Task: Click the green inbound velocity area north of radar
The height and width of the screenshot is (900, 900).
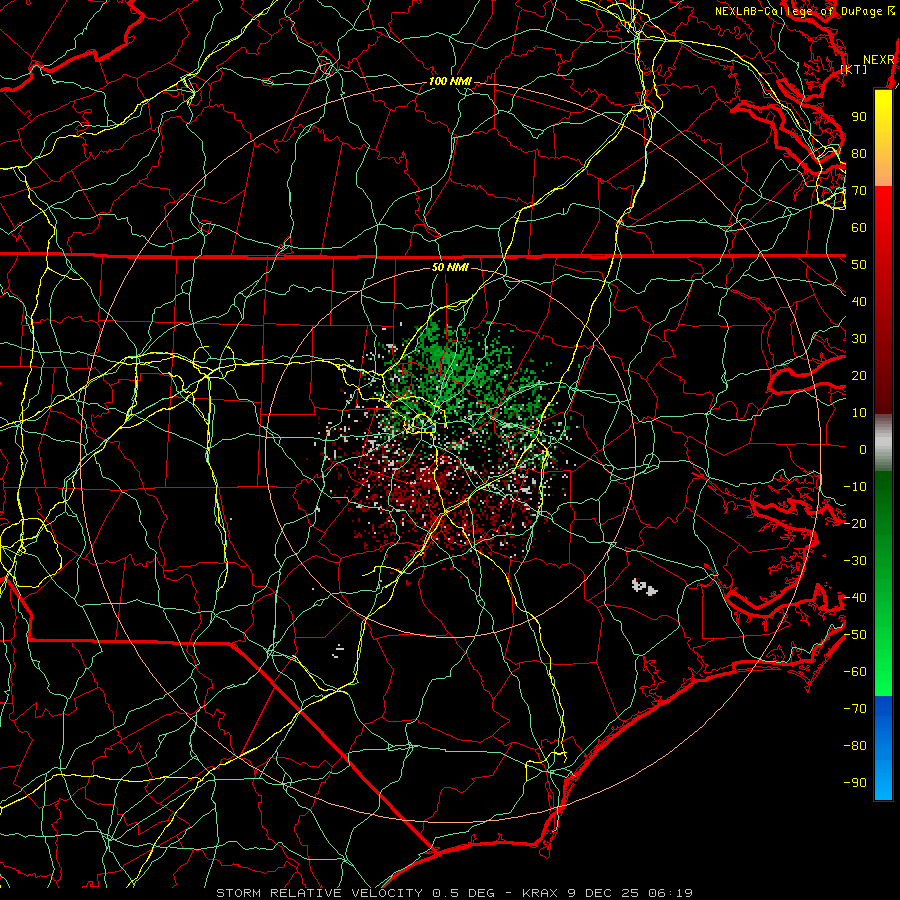Action: [453, 367]
